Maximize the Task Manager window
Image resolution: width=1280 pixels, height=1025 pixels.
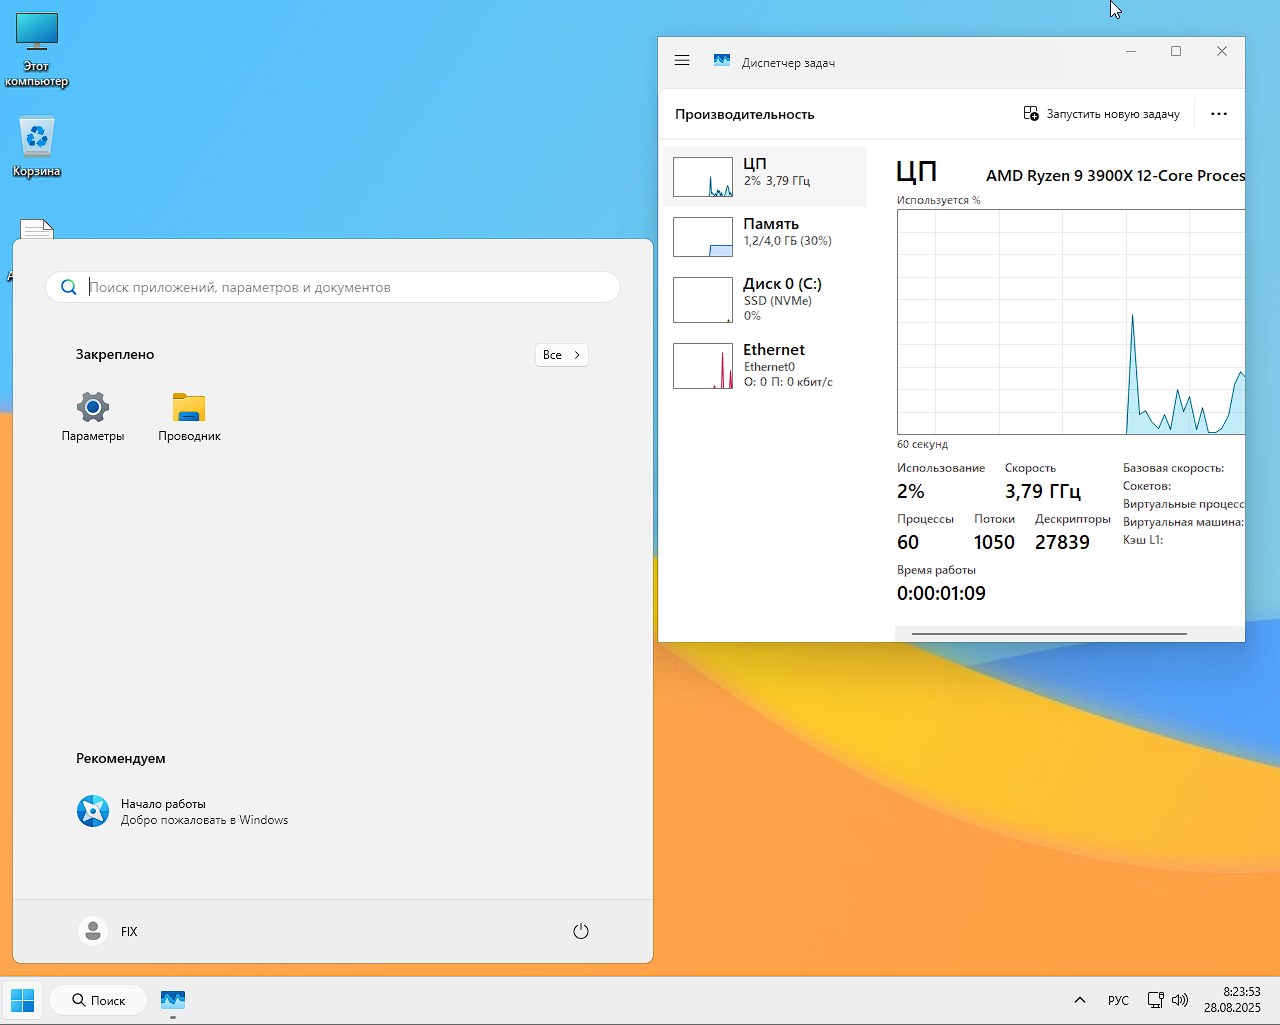pos(1176,51)
